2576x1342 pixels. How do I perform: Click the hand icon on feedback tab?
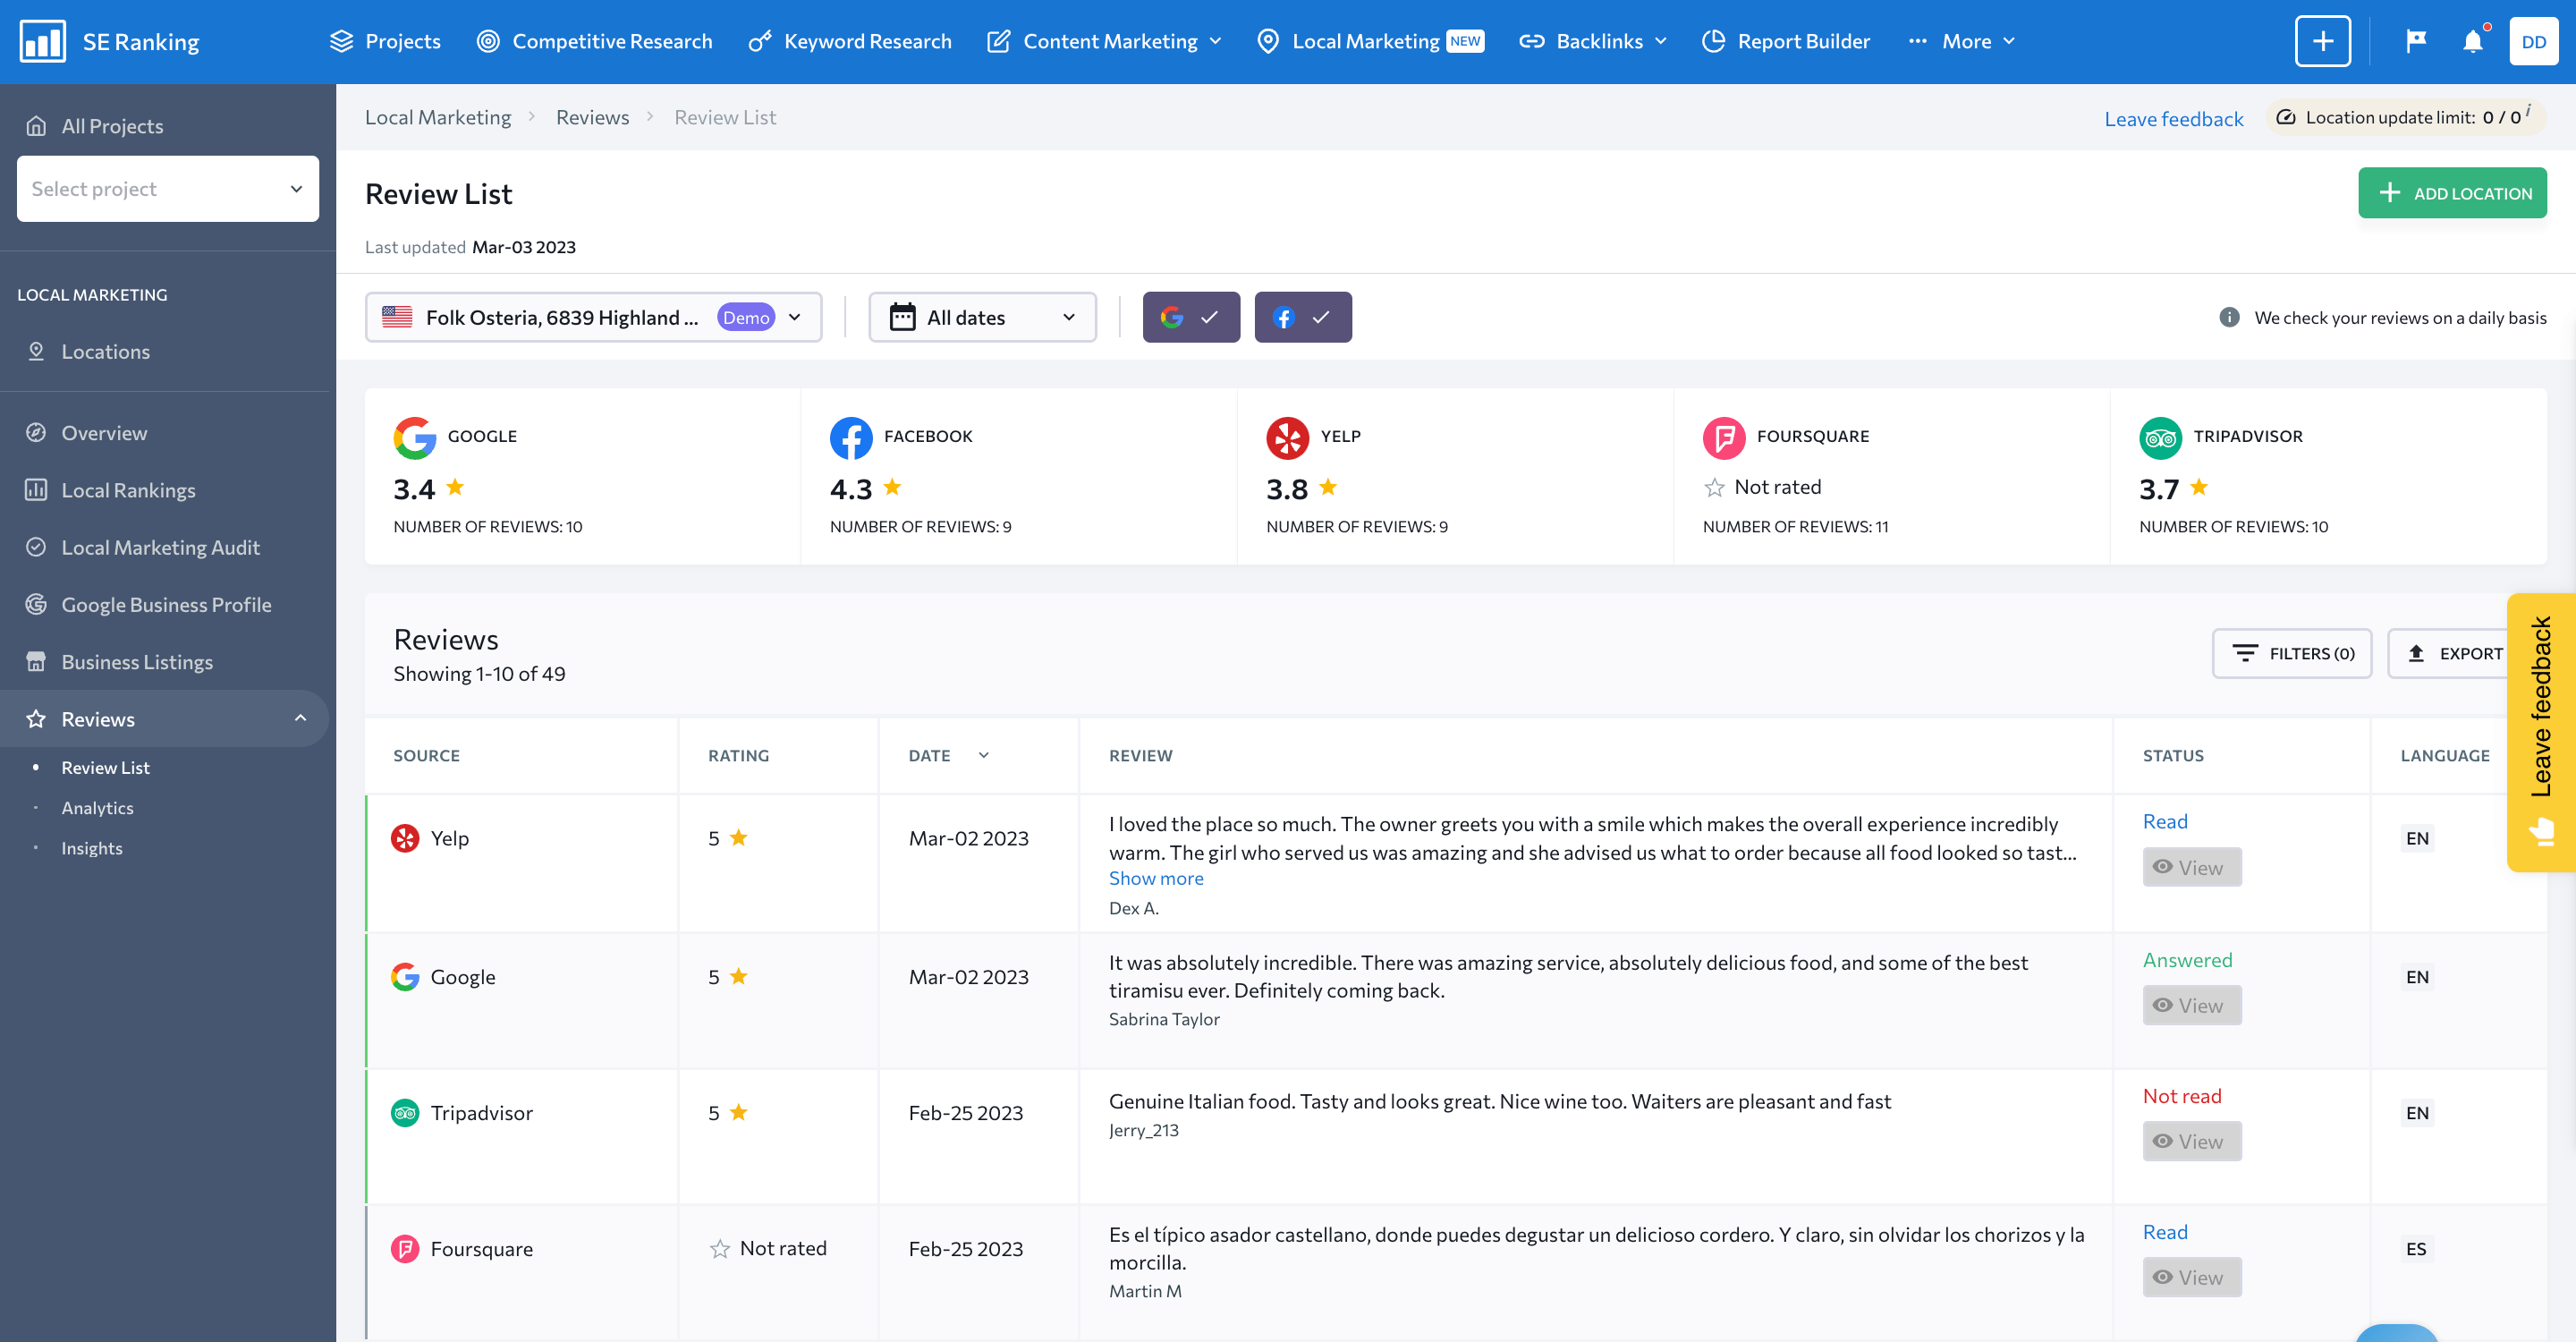[x=2541, y=832]
